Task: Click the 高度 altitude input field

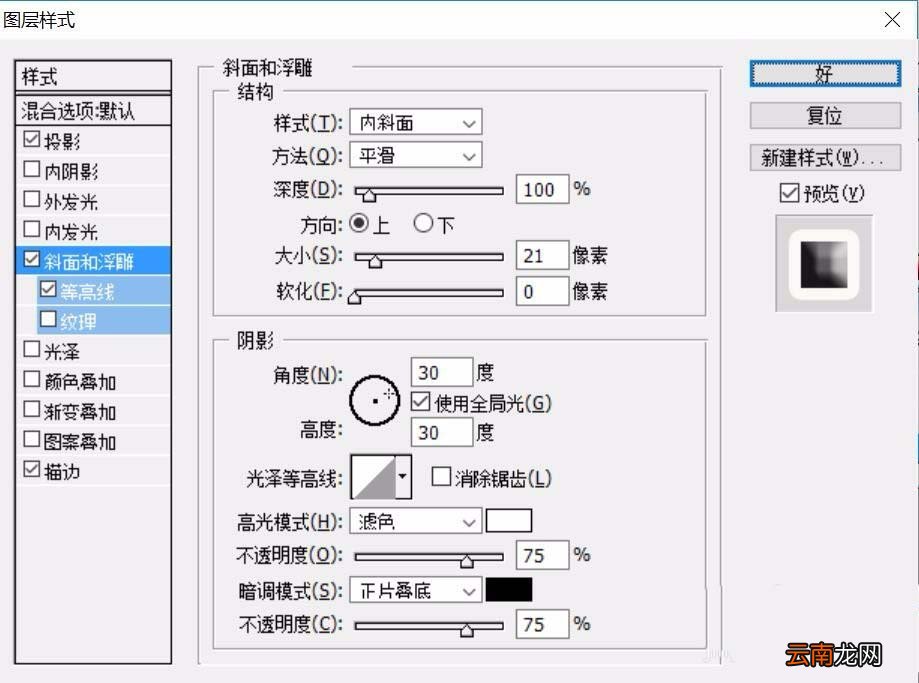Action: pos(441,432)
